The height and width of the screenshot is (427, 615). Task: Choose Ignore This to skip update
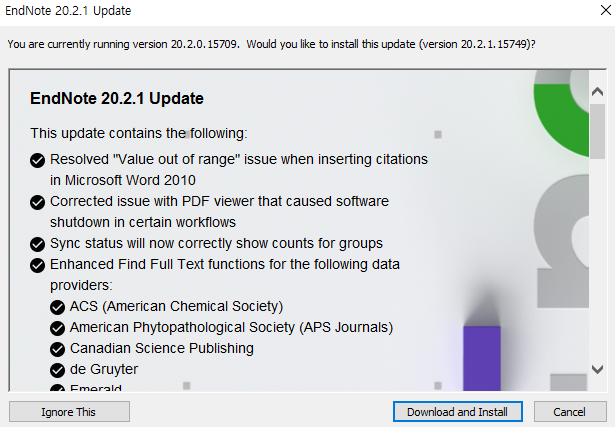(x=69, y=412)
